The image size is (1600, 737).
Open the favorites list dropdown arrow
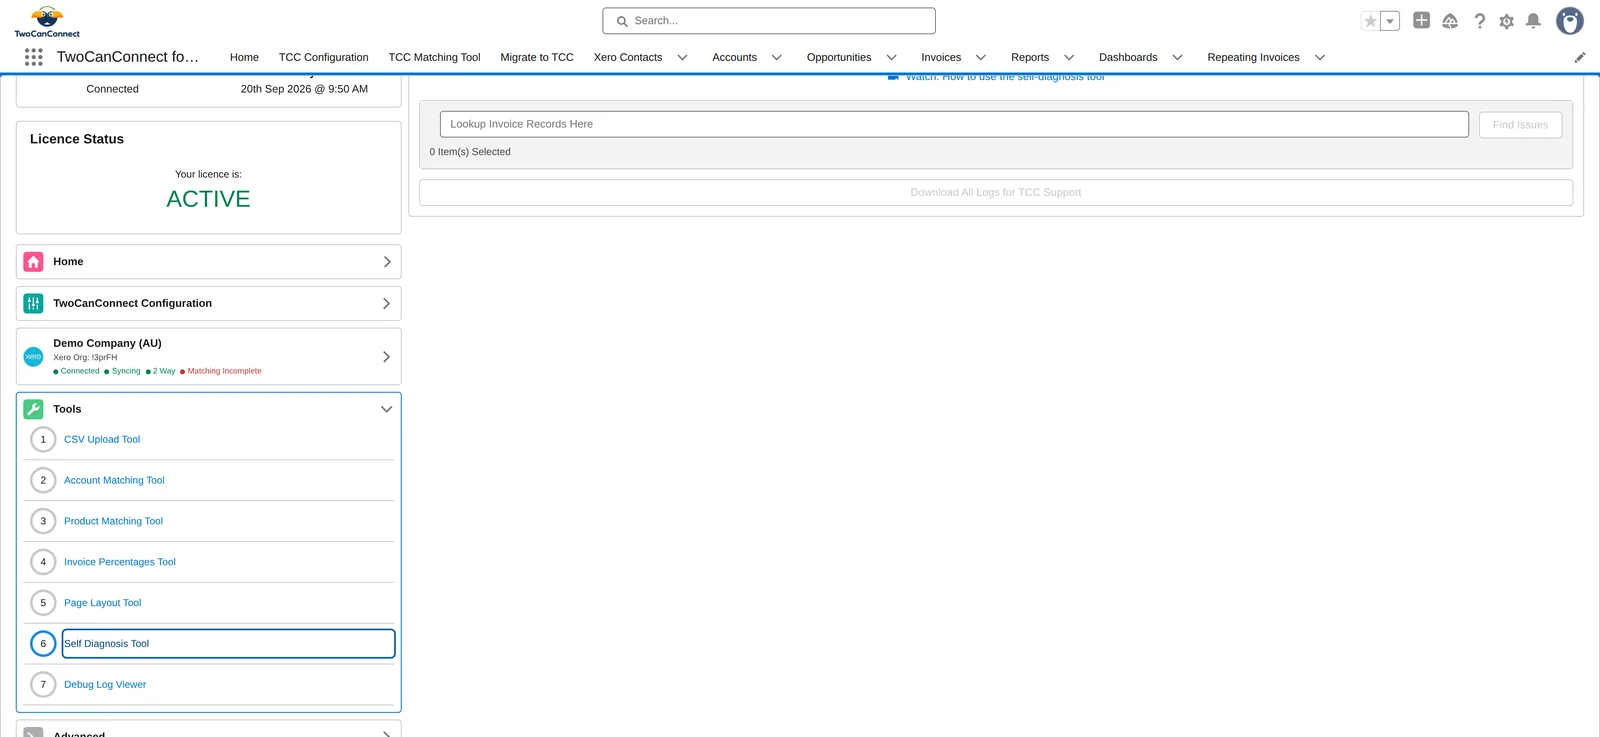coord(1390,21)
